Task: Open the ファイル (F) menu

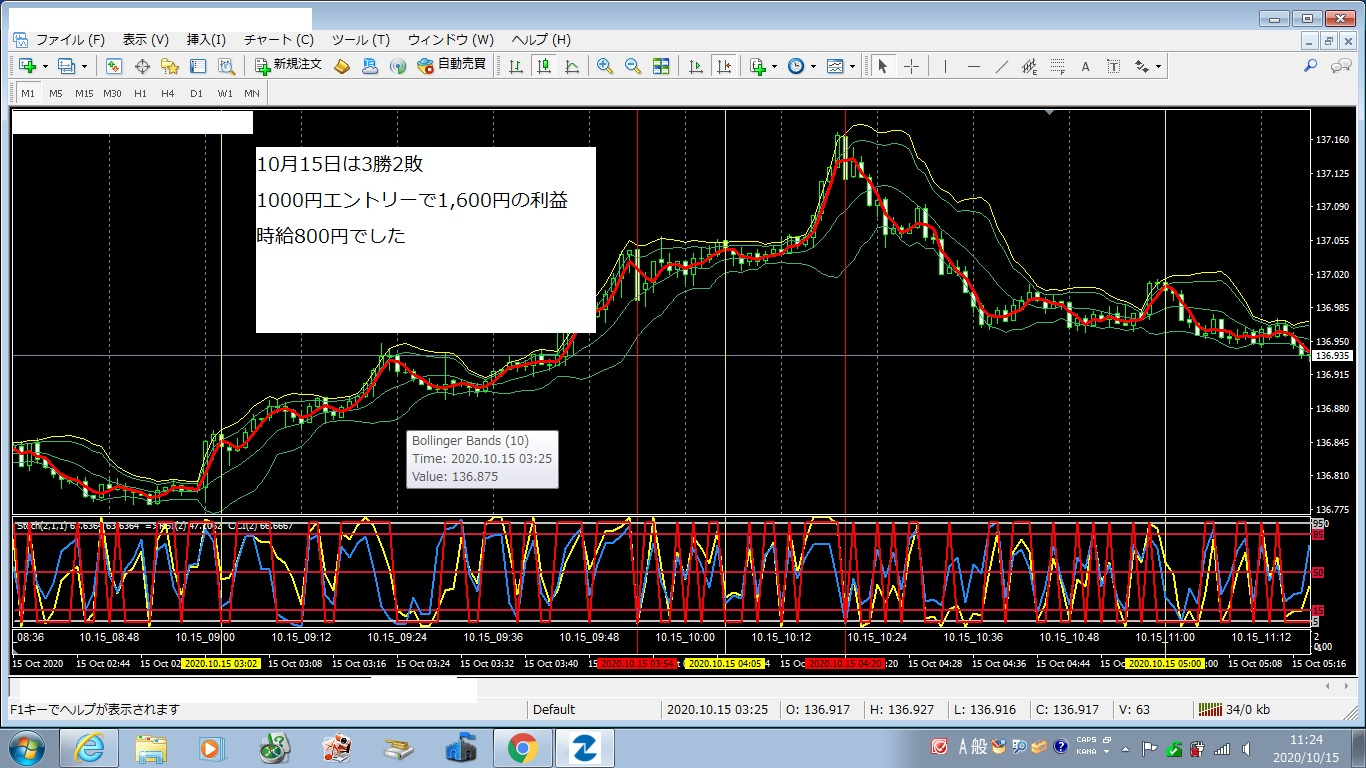Action: tap(70, 40)
